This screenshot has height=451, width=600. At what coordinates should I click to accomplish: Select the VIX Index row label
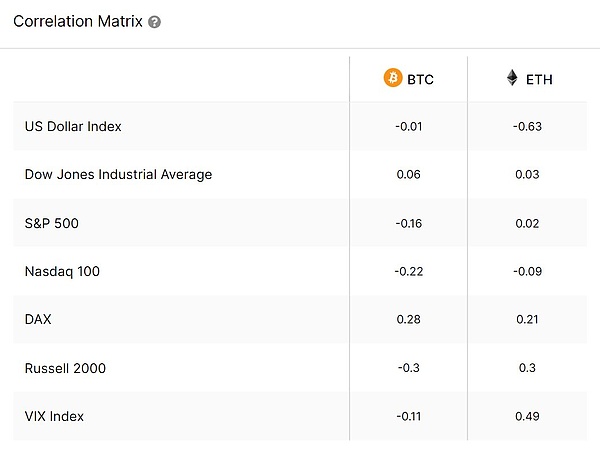point(54,416)
